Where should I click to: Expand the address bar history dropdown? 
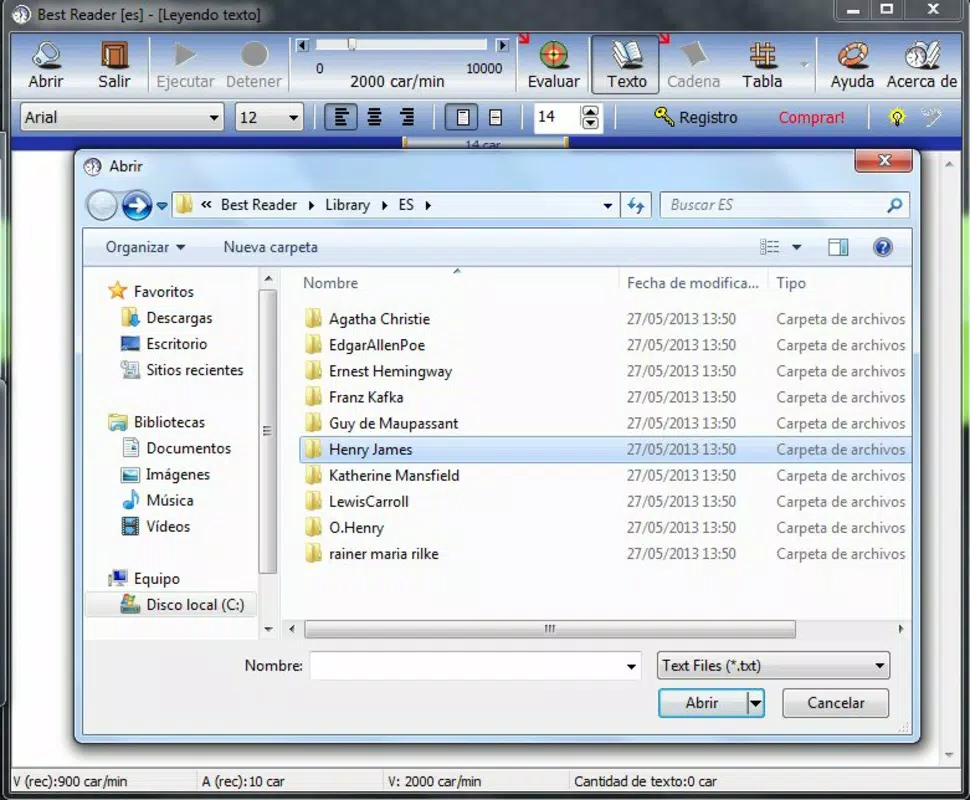(x=607, y=205)
